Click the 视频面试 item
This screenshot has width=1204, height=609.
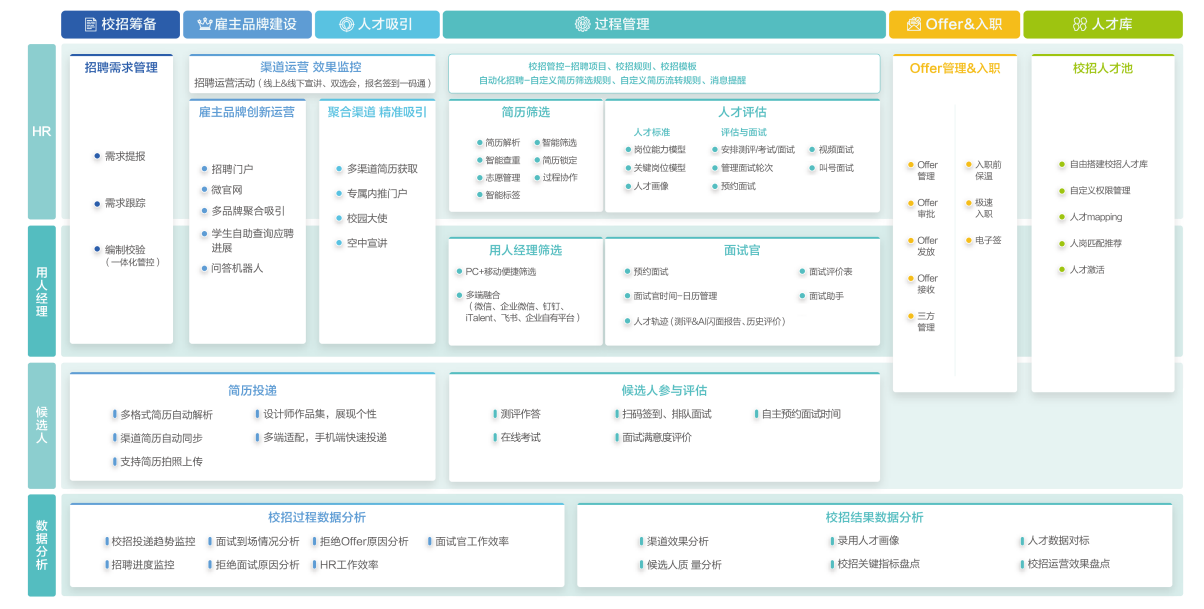click(836, 150)
